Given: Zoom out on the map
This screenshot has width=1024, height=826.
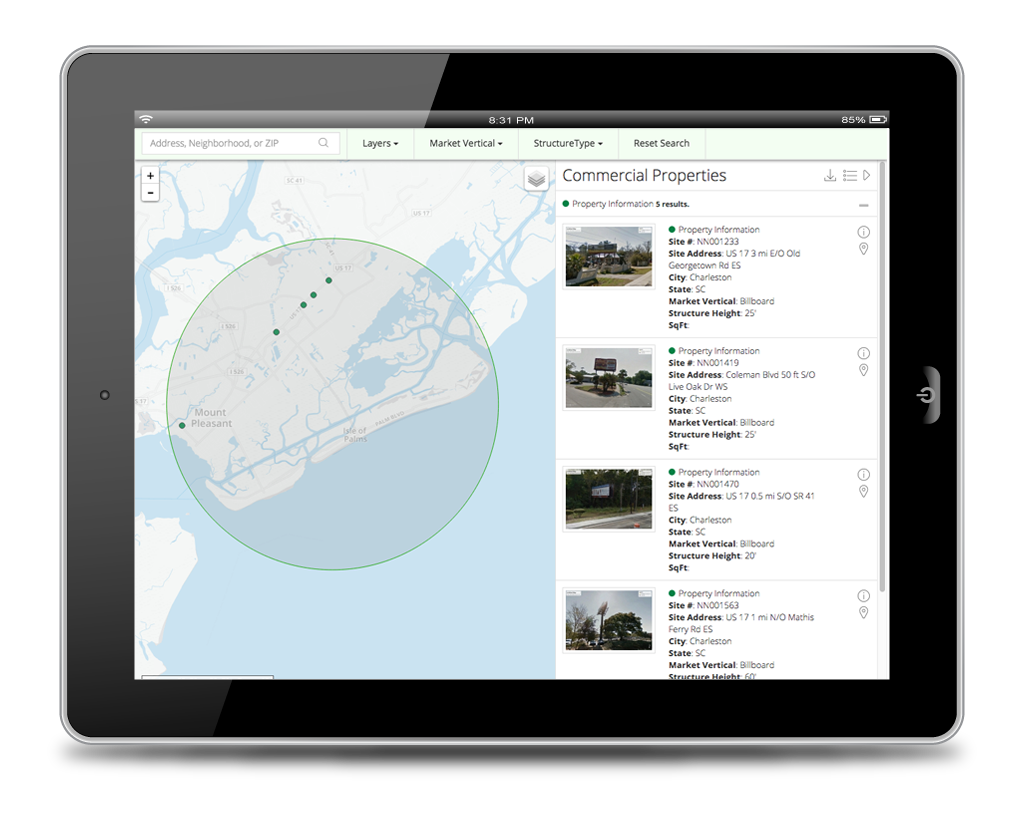Looking at the screenshot, I should 150,193.
